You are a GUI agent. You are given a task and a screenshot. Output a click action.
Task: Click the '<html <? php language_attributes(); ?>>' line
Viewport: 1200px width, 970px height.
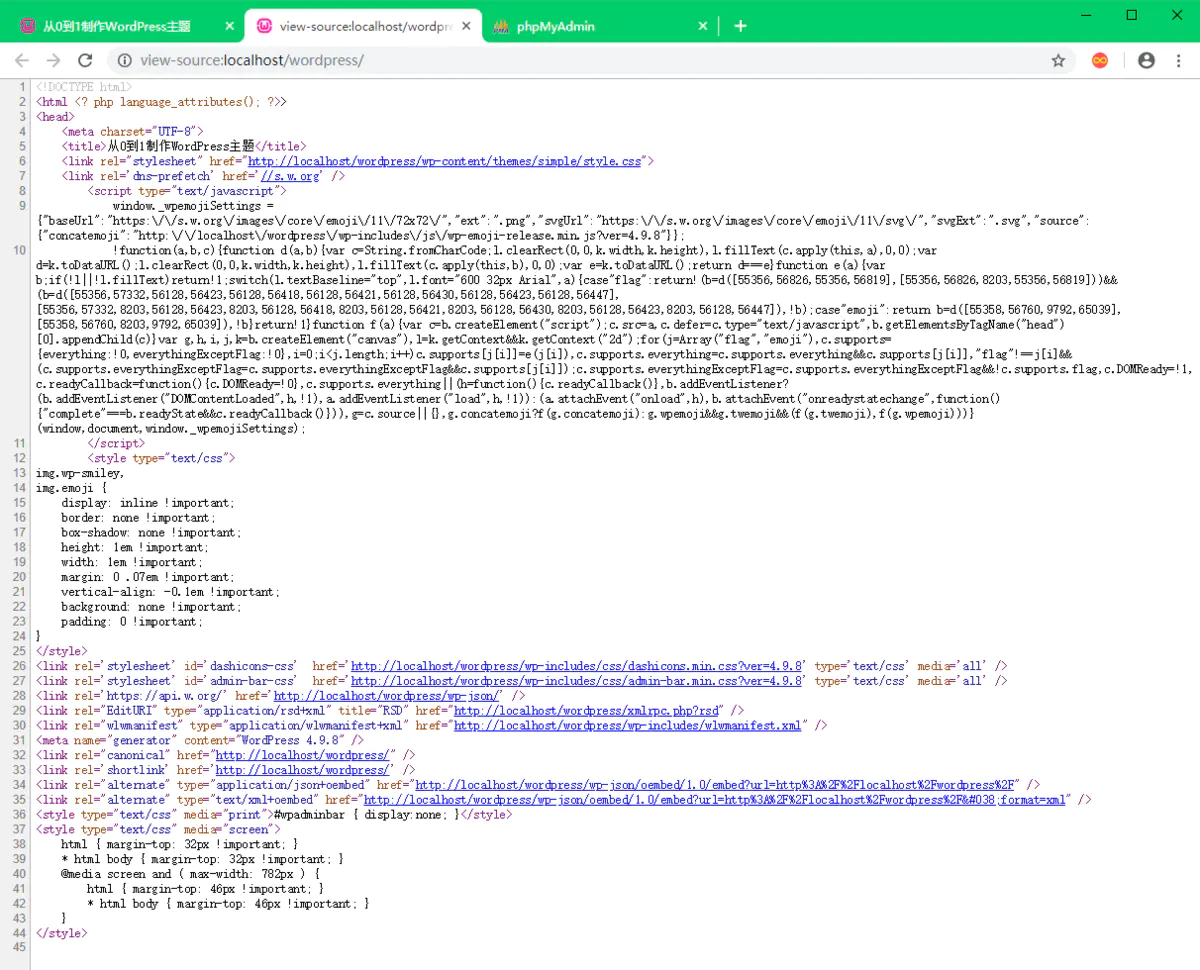tap(162, 102)
